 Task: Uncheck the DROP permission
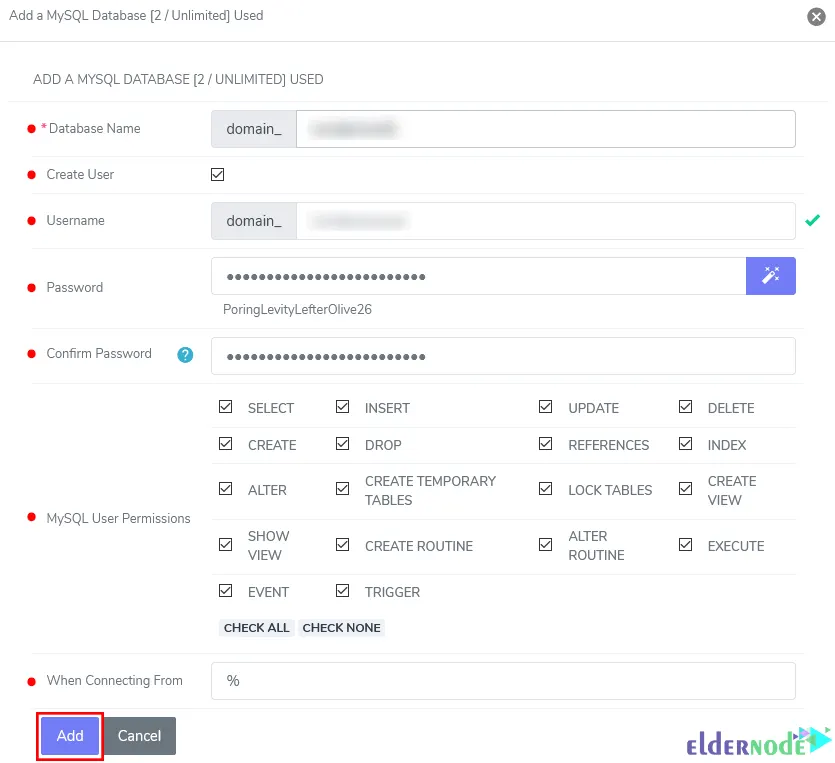[x=343, y=444]
